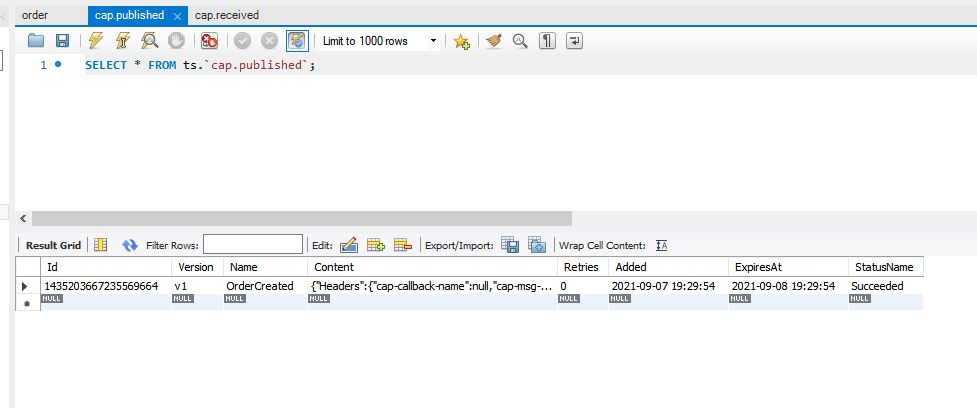Toggle Wrap Cell Content icon
Viewport: 977px width, 408px height.
(x=662, y=245)
